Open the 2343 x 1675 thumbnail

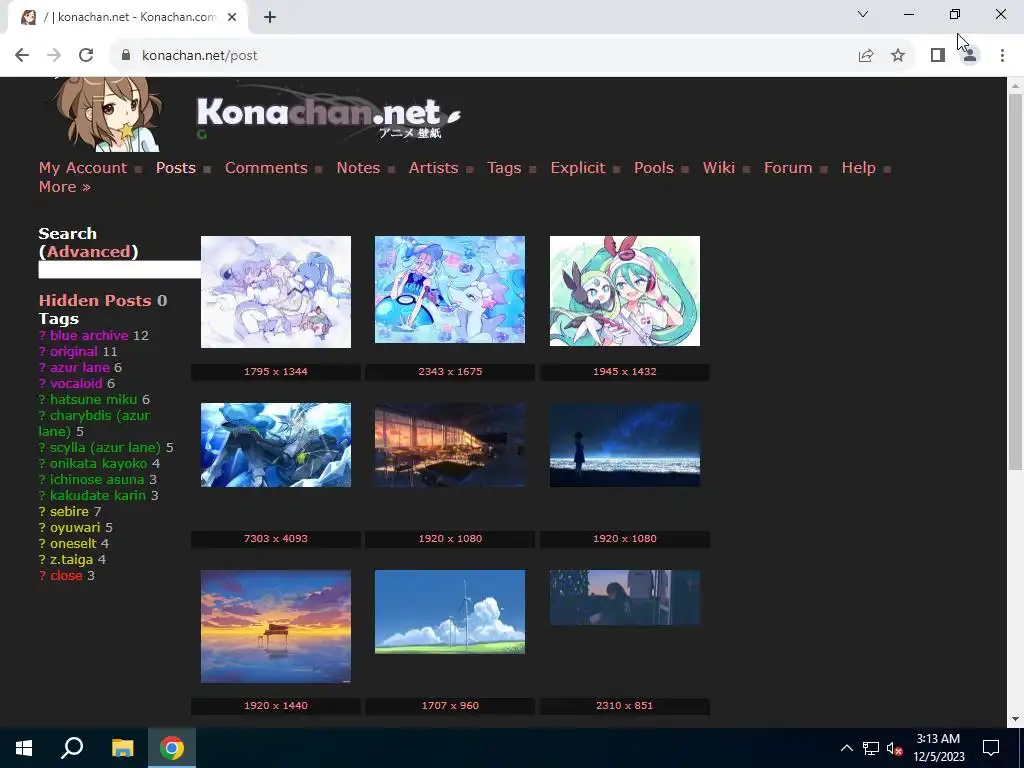tap(450, 289)
